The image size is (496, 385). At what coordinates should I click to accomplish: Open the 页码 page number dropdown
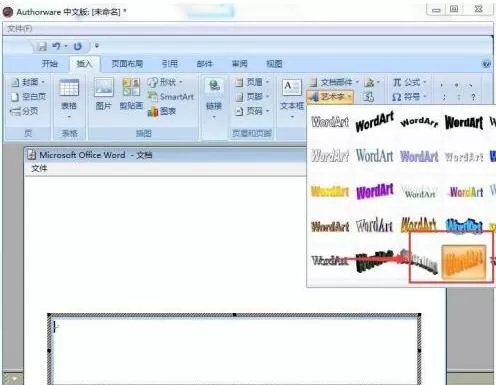[x=252, y=111]
